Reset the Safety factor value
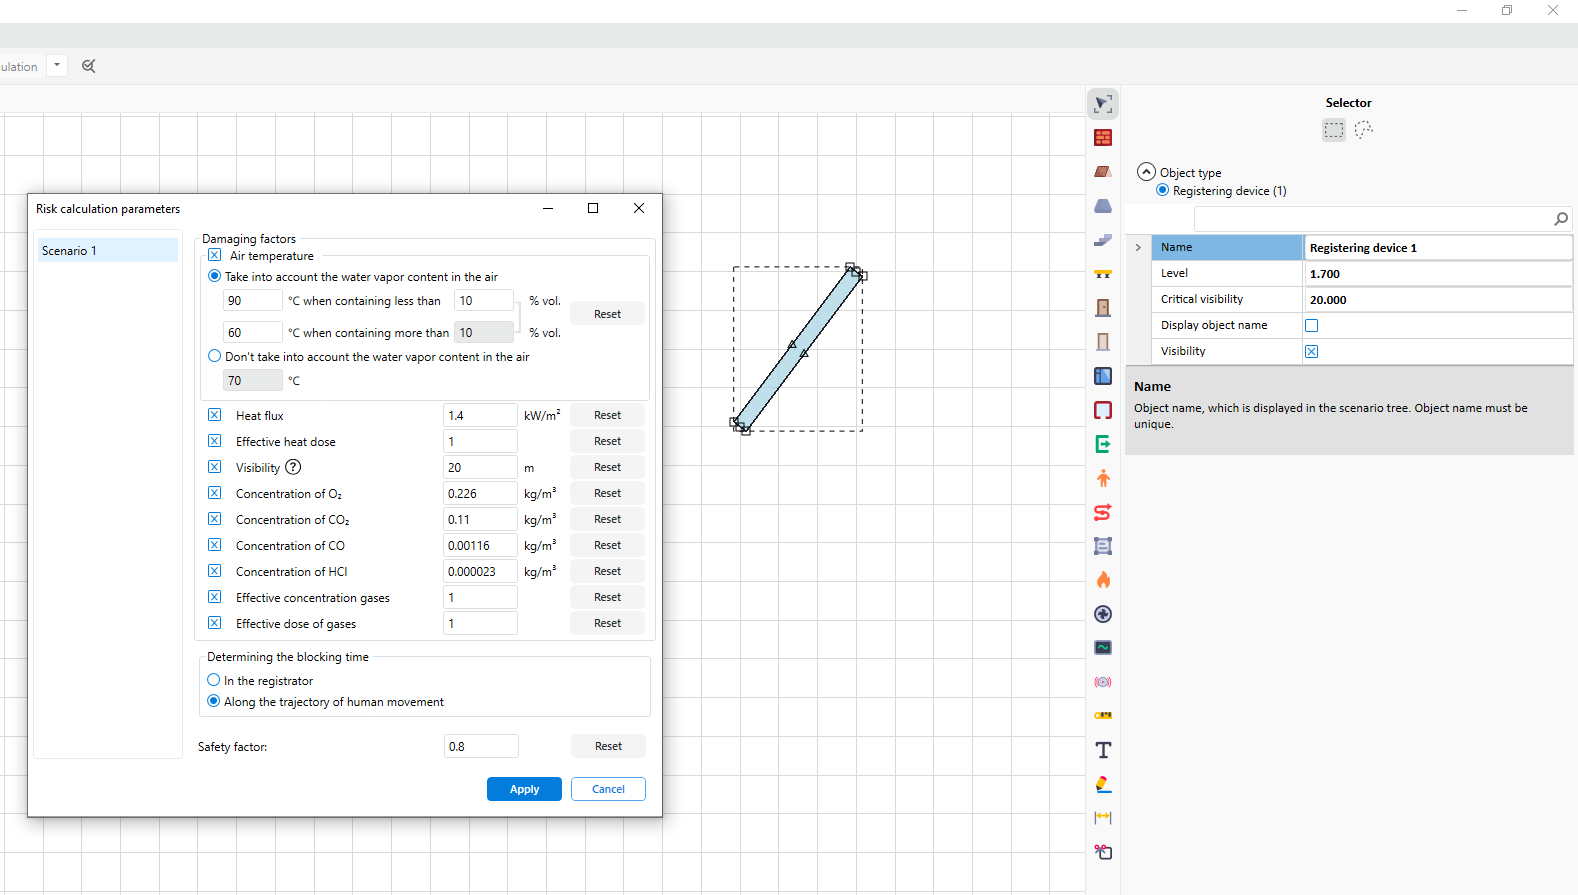The height and width of the screenshot is (895, 1578). (x=608, y=746)
